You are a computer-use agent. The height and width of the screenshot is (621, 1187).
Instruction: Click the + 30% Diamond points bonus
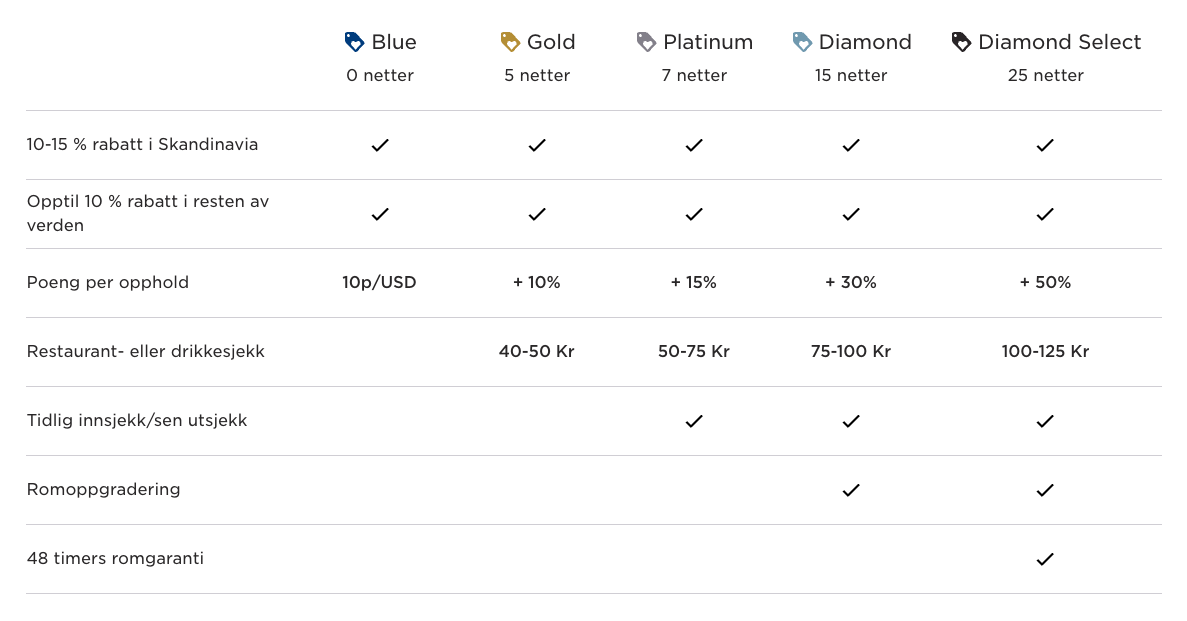(x=851, y=282)
